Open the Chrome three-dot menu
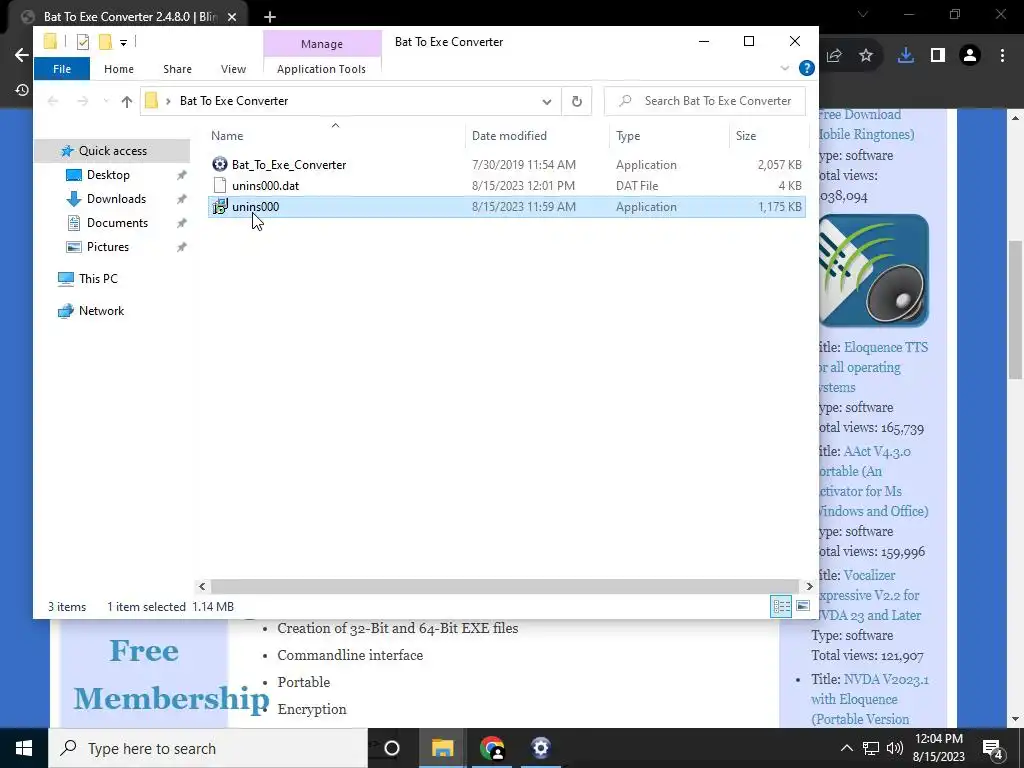 (x=1002, y=56)
